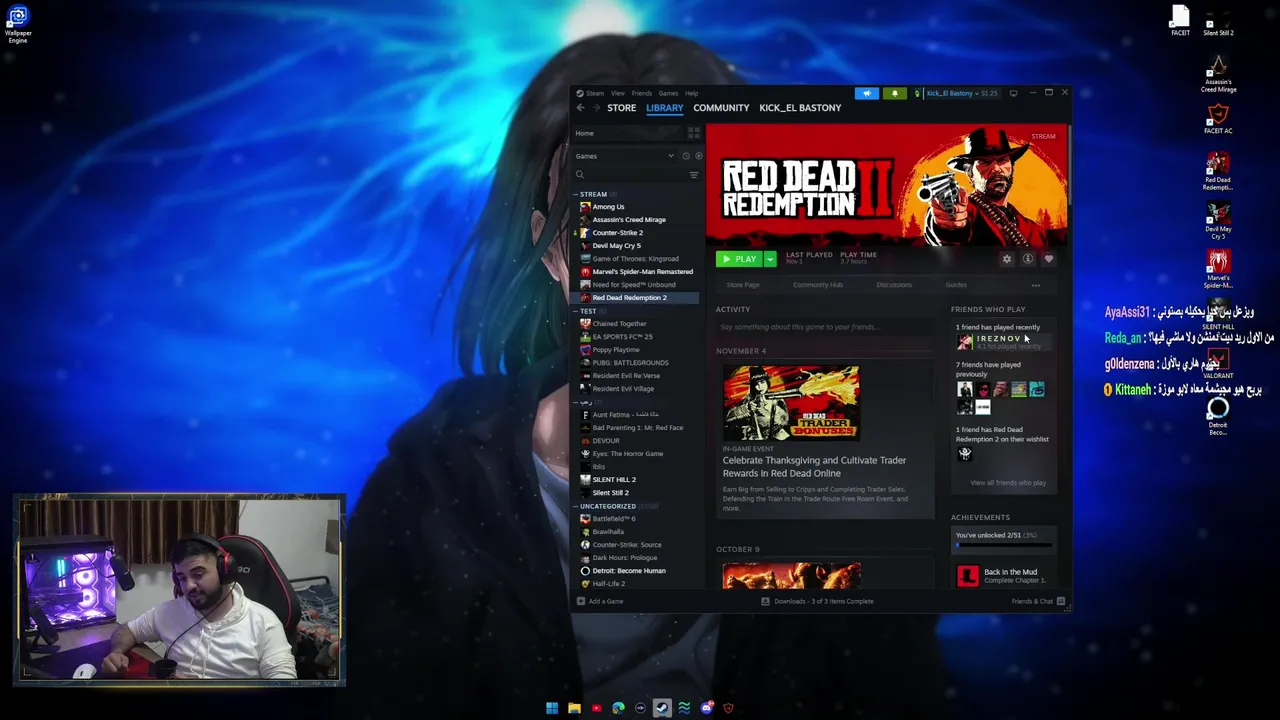Open the Guides link
This screenshot has height=720, width=1280.
[956, 285]
